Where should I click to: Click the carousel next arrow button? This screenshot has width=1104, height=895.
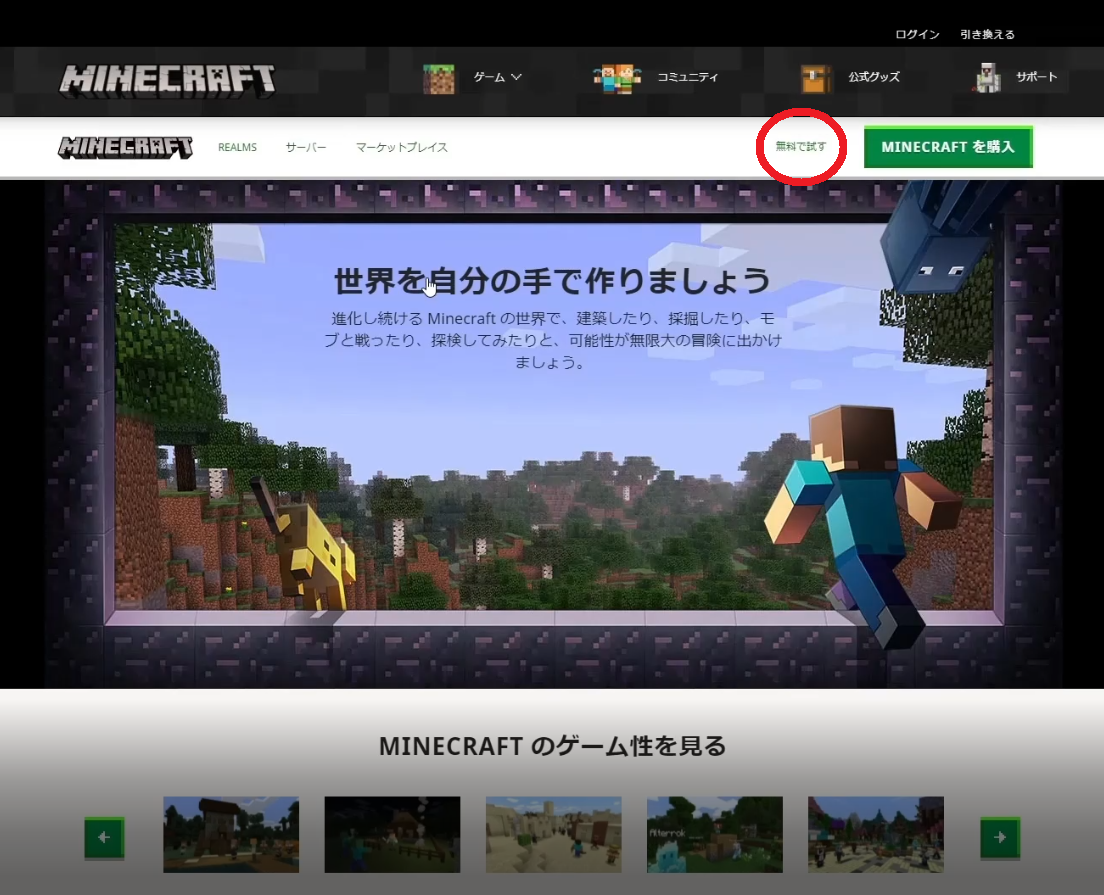pos(1000,837)
